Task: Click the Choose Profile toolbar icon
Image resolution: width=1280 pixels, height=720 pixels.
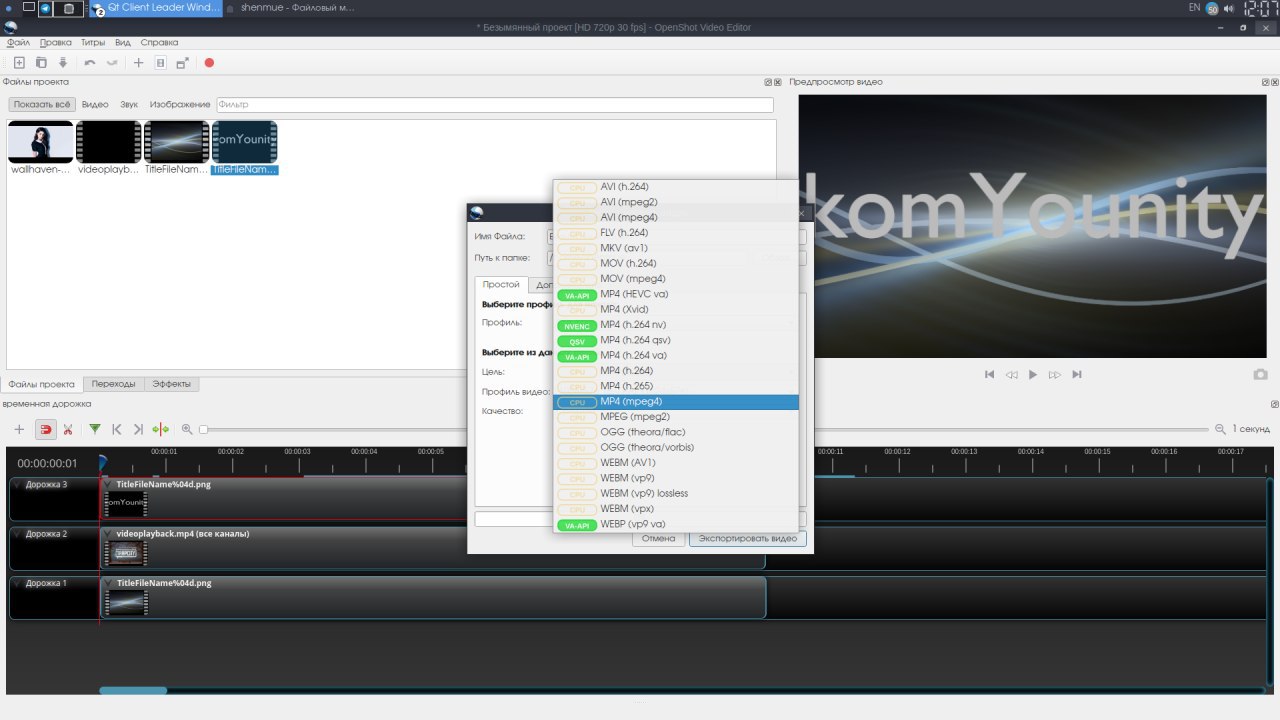Action: click(160, 63)
